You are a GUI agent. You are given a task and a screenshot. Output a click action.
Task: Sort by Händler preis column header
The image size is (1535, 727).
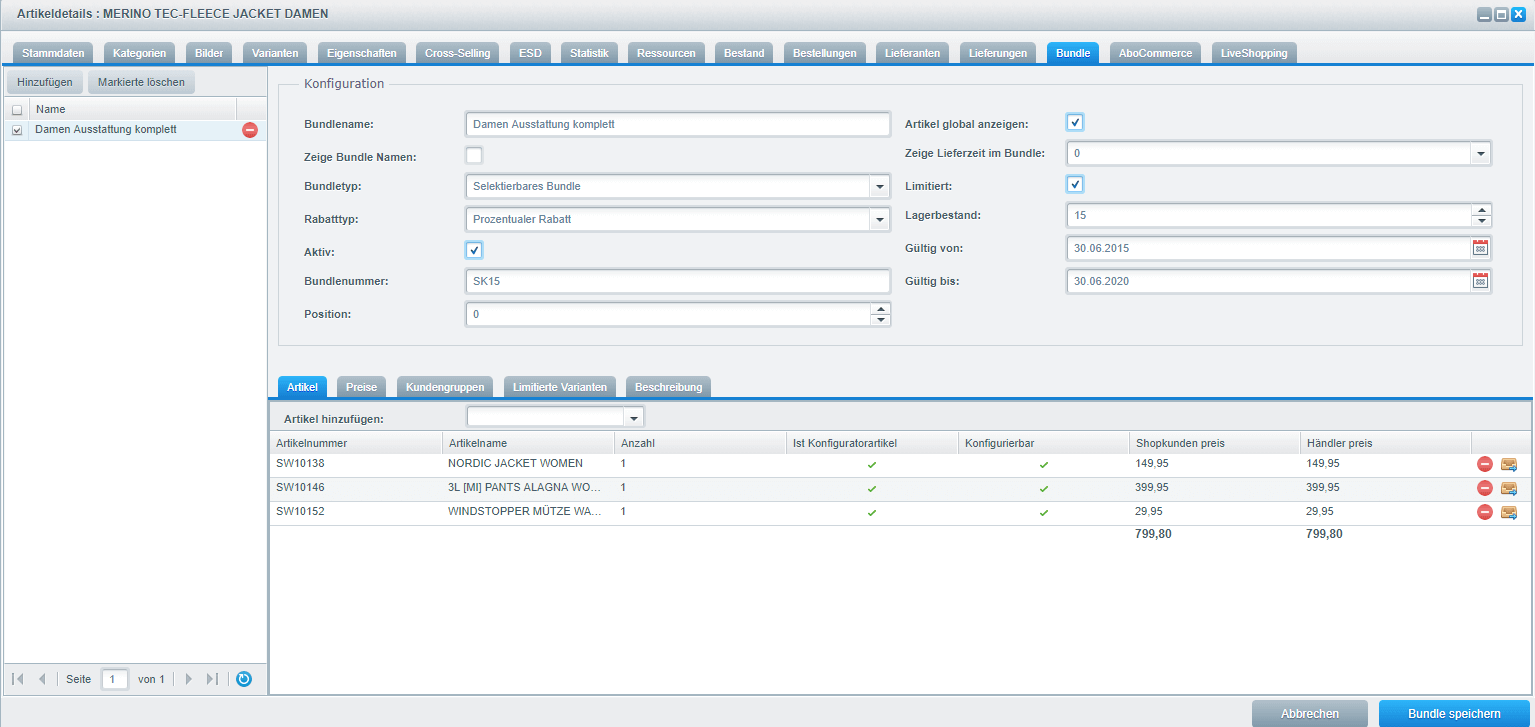1385,442
